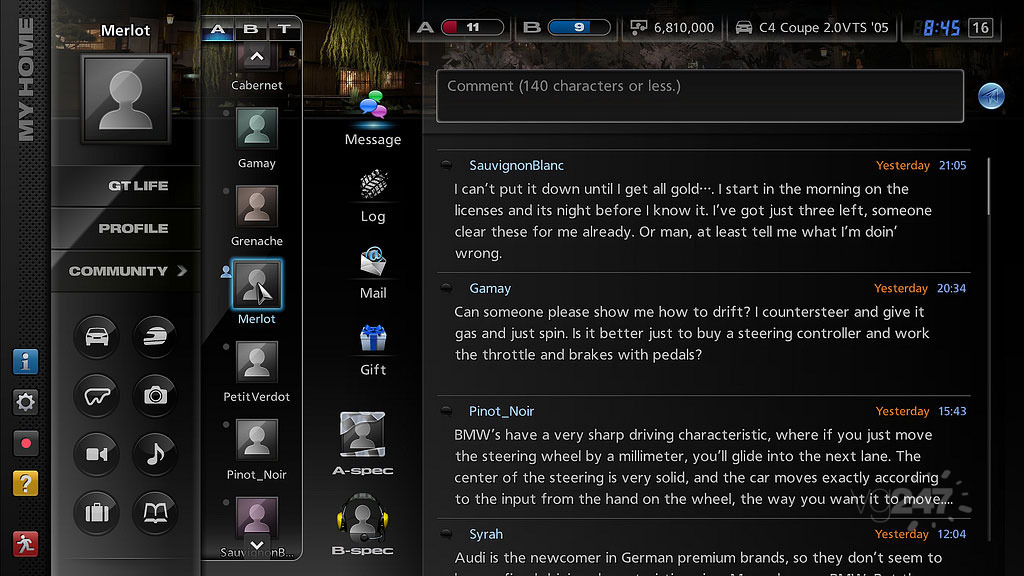Screen dimensions: 1024x576
Task: Open SauvignonBlanc's username link
Action: pyautogui.click(x=516, y=166)
